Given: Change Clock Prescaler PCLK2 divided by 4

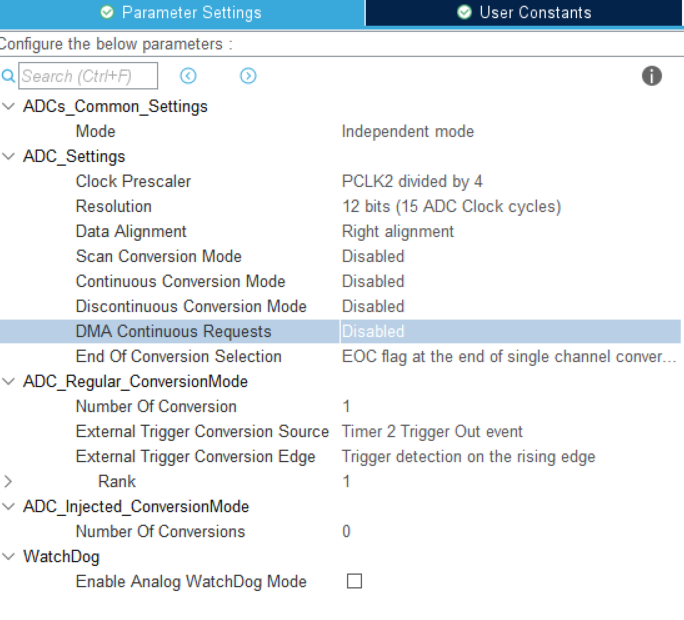Looking at the screenshot, I should [412, 182].
